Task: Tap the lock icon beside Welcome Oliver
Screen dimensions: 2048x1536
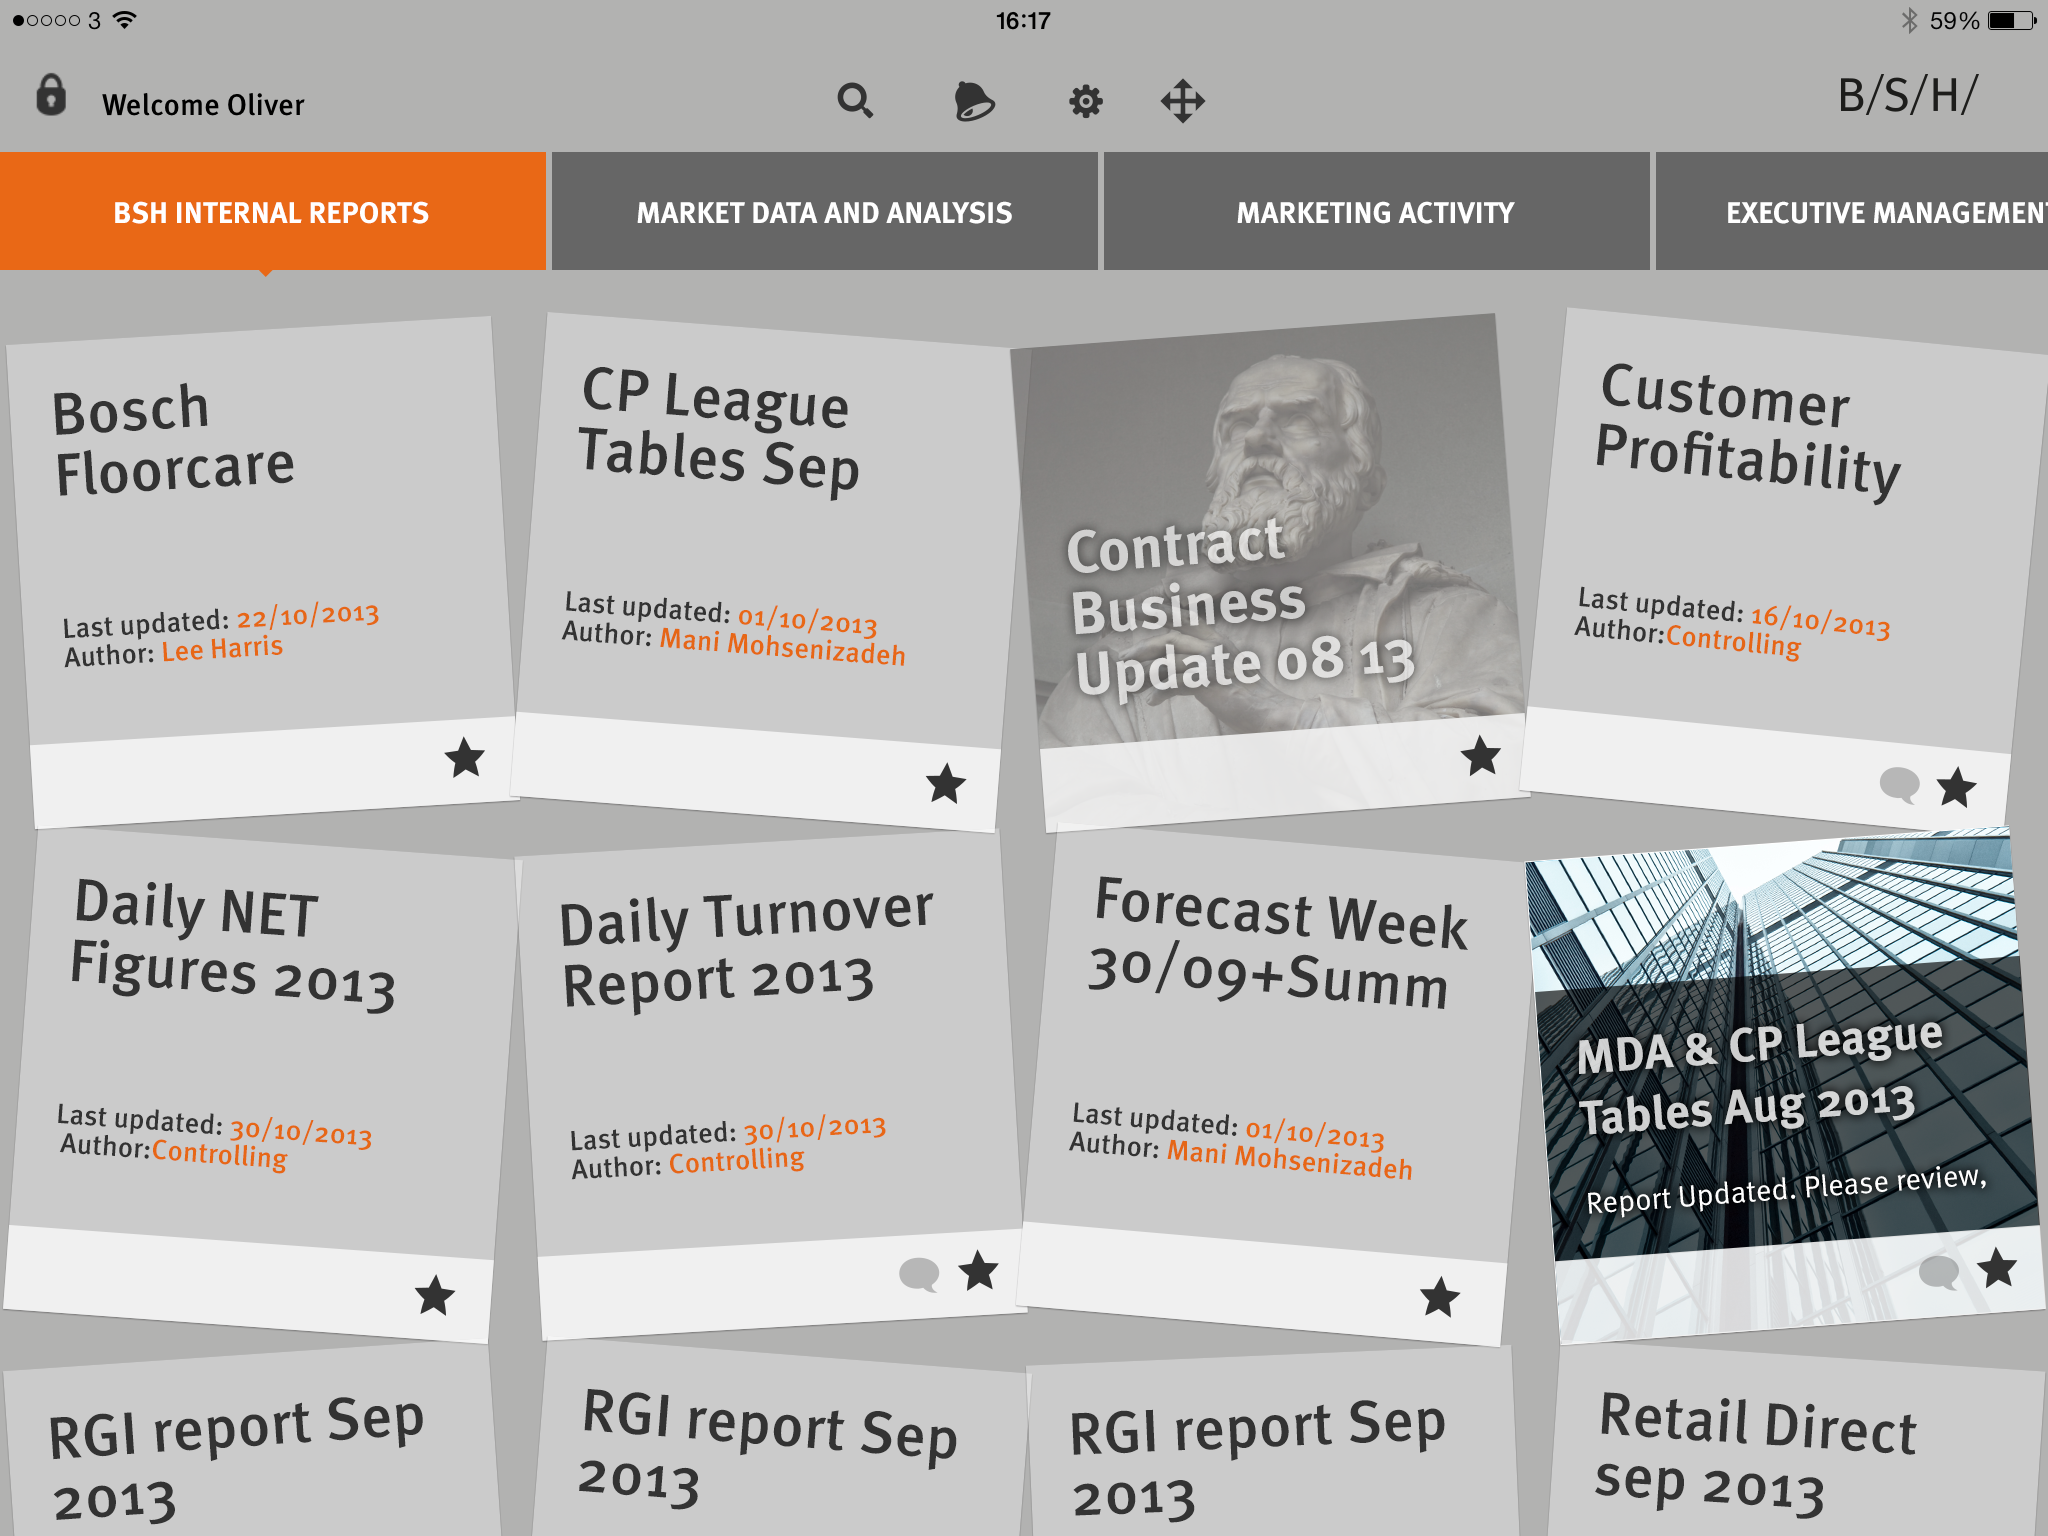Action: (51, 97)
